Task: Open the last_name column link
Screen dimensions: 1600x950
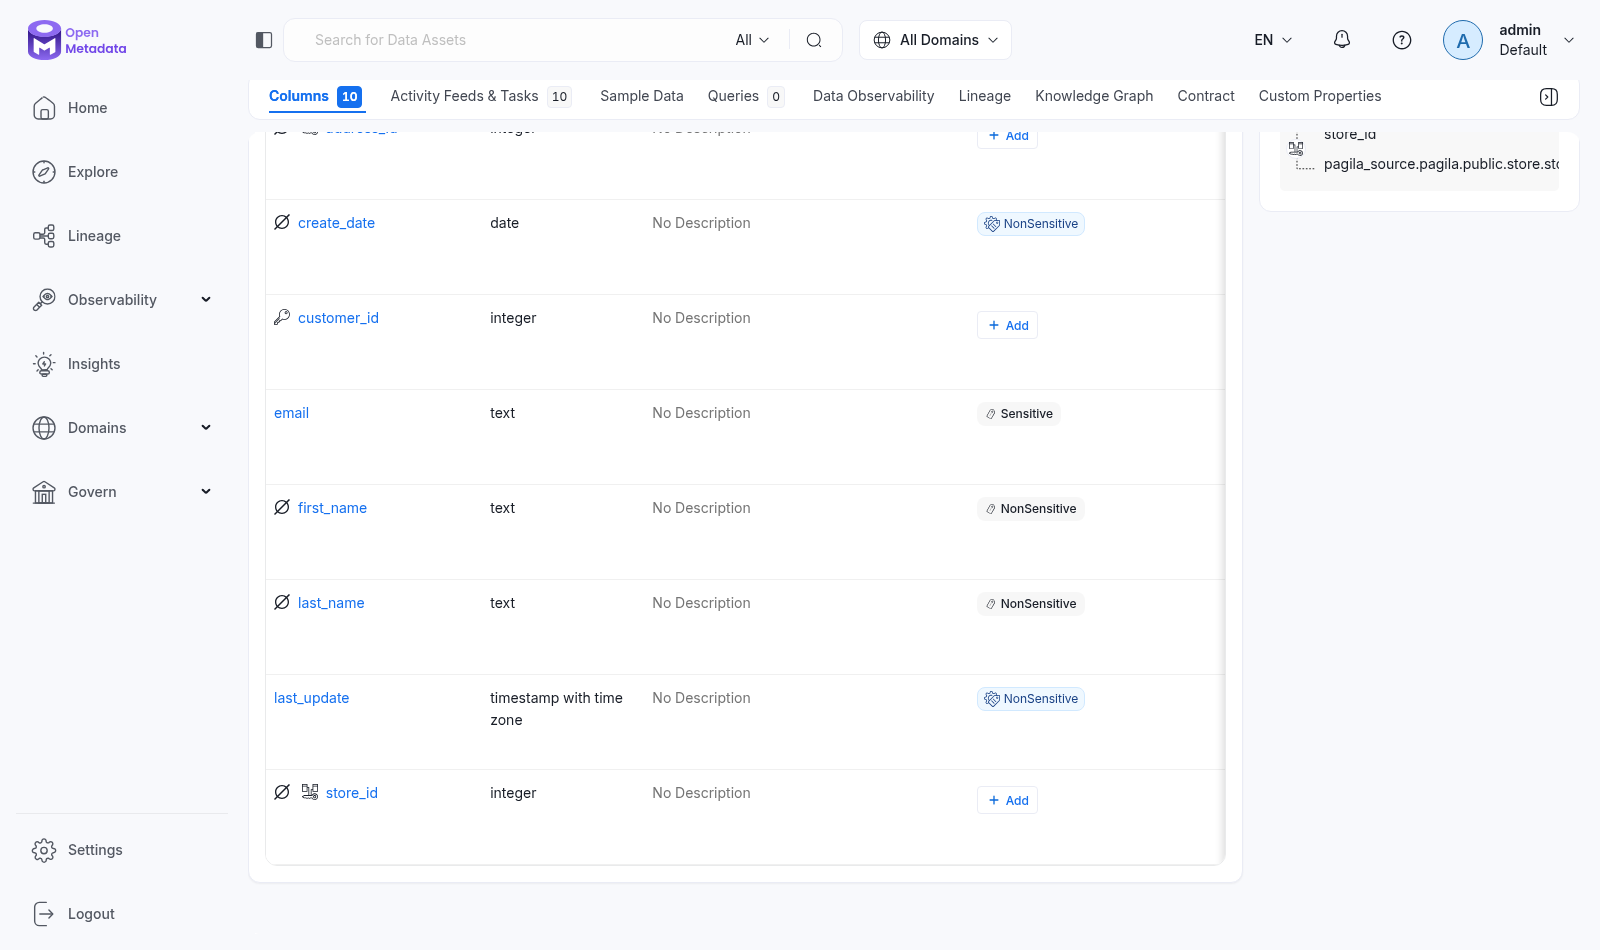Action: point(331,603)
